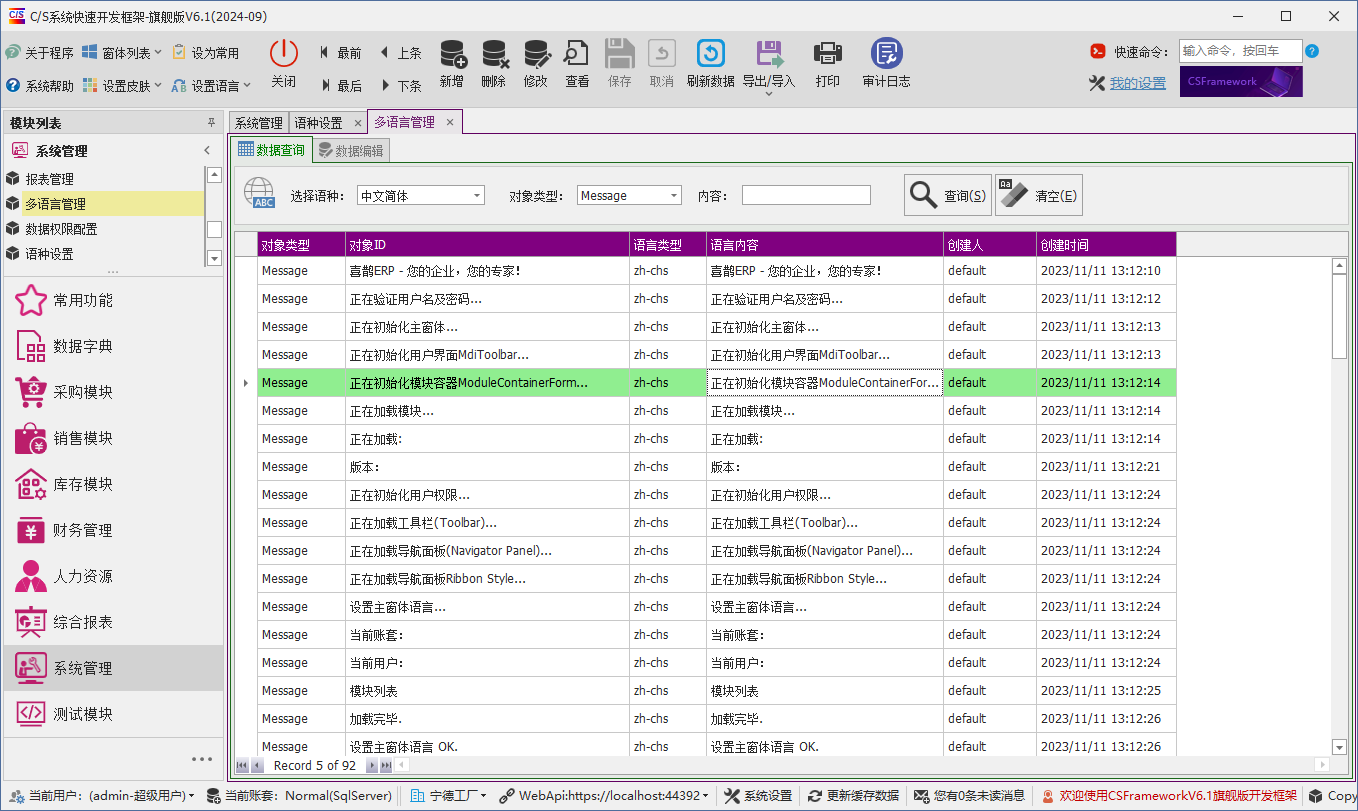This screenshot has height=811, width=1358.
Task: Click the navigation pane overflow dots
Action: pyautogui.click(x=202, y=759)
